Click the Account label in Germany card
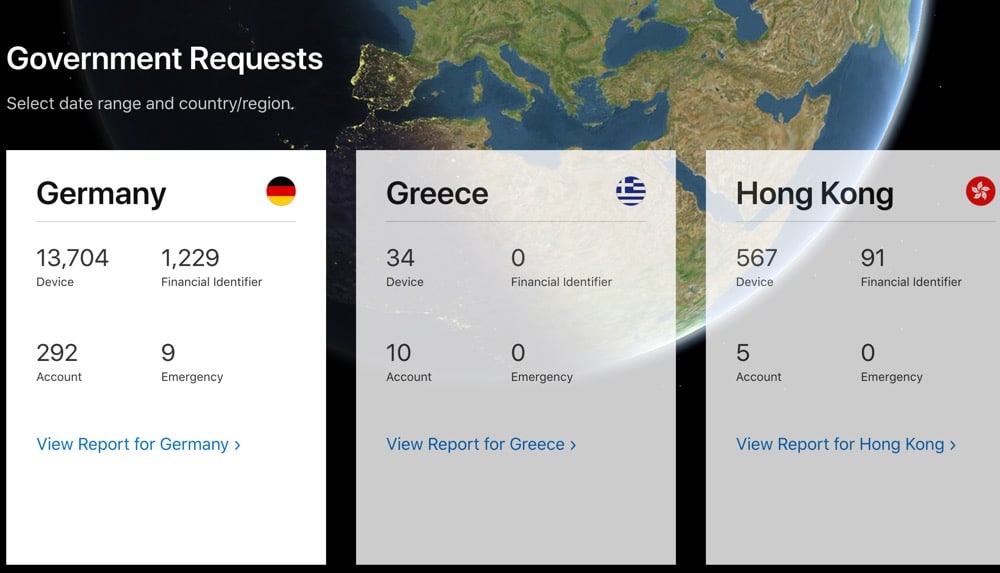 (59, 377)
